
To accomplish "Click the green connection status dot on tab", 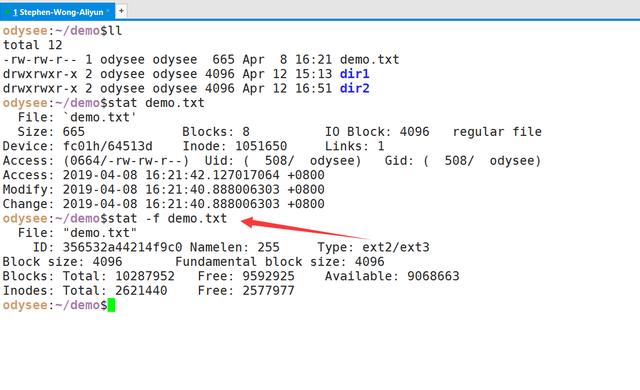I will (7, 12).
